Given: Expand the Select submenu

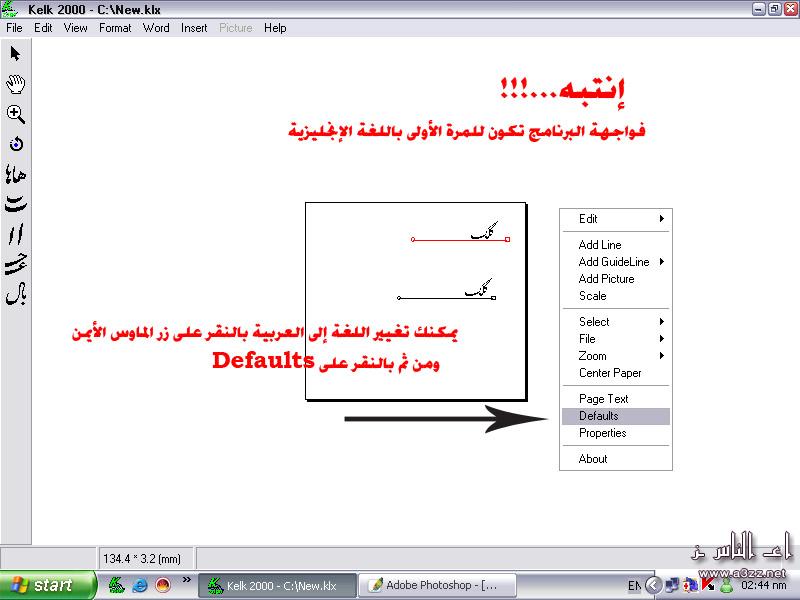Looking at the screenshot, I should pyautogui.click(x=616, y=322).
